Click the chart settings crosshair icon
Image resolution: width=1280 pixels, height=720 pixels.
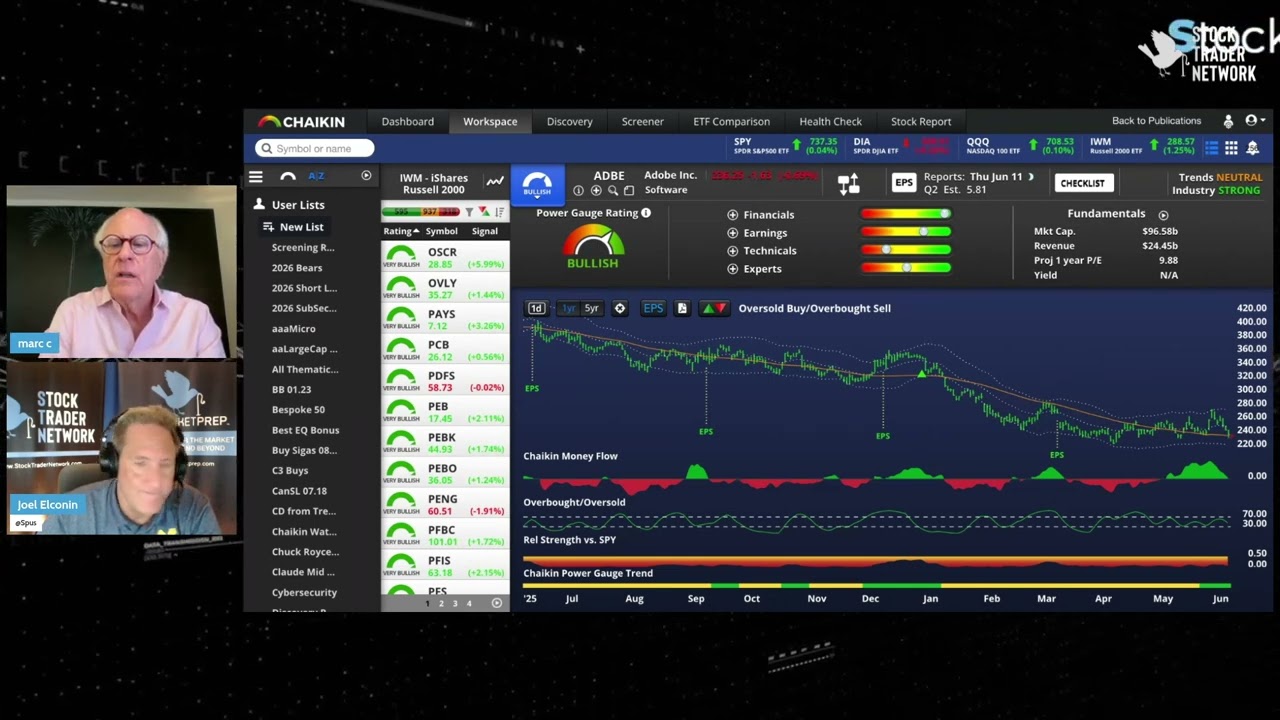click(x=620, y=308)
